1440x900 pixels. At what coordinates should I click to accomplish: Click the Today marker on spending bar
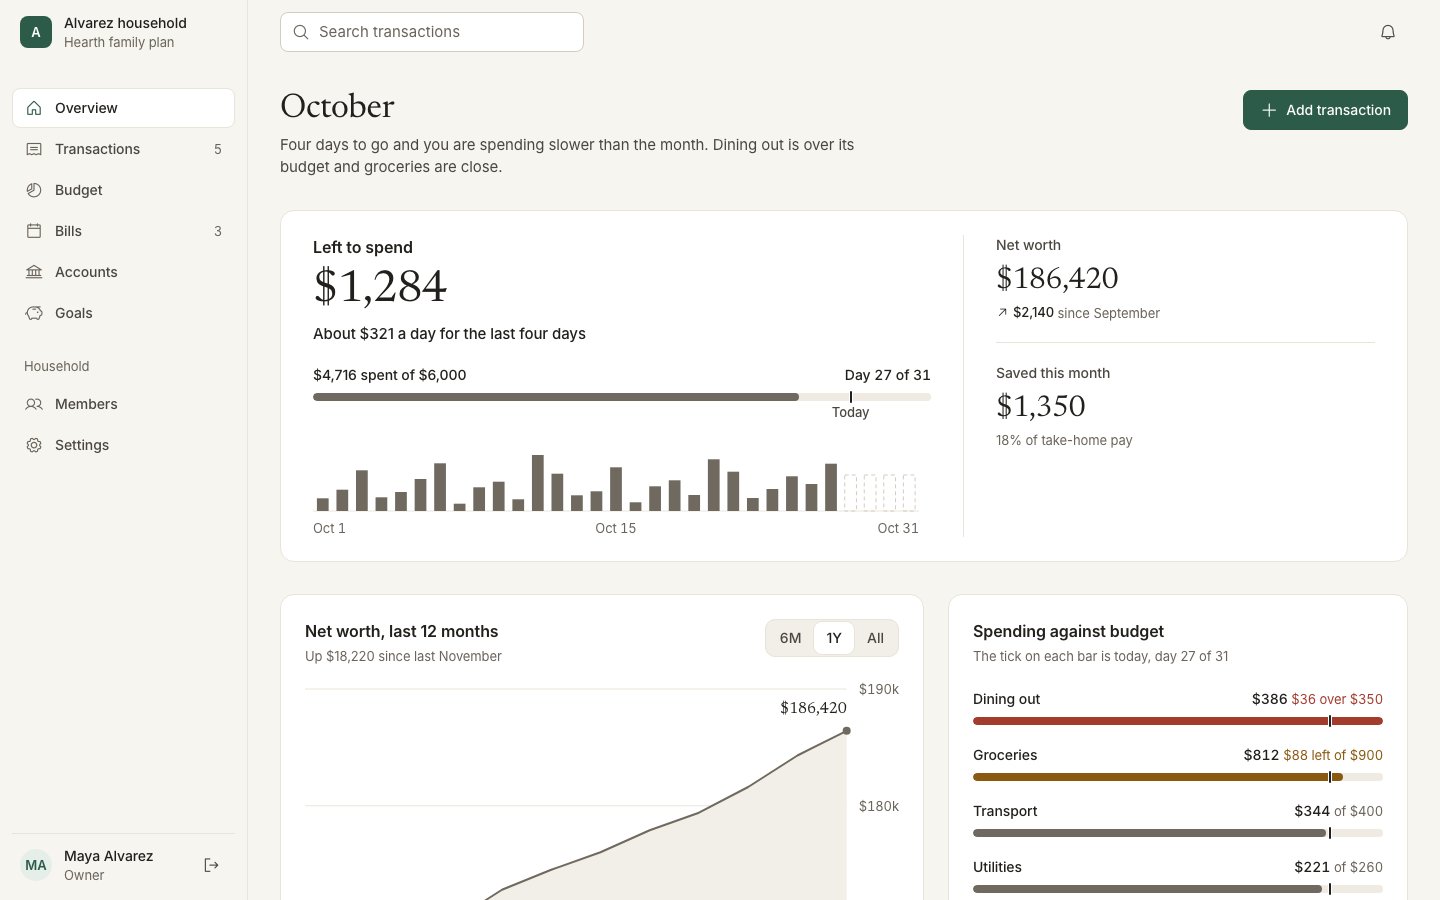(851, 397)
